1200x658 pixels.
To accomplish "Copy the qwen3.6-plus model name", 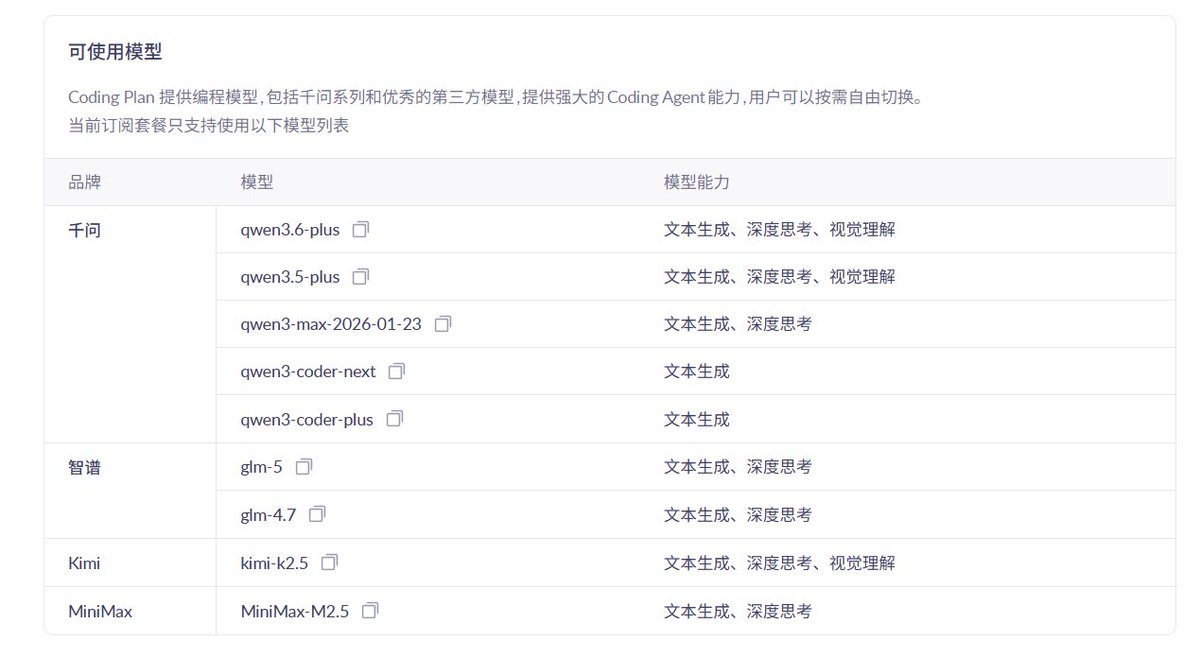I will pos(361,229).
